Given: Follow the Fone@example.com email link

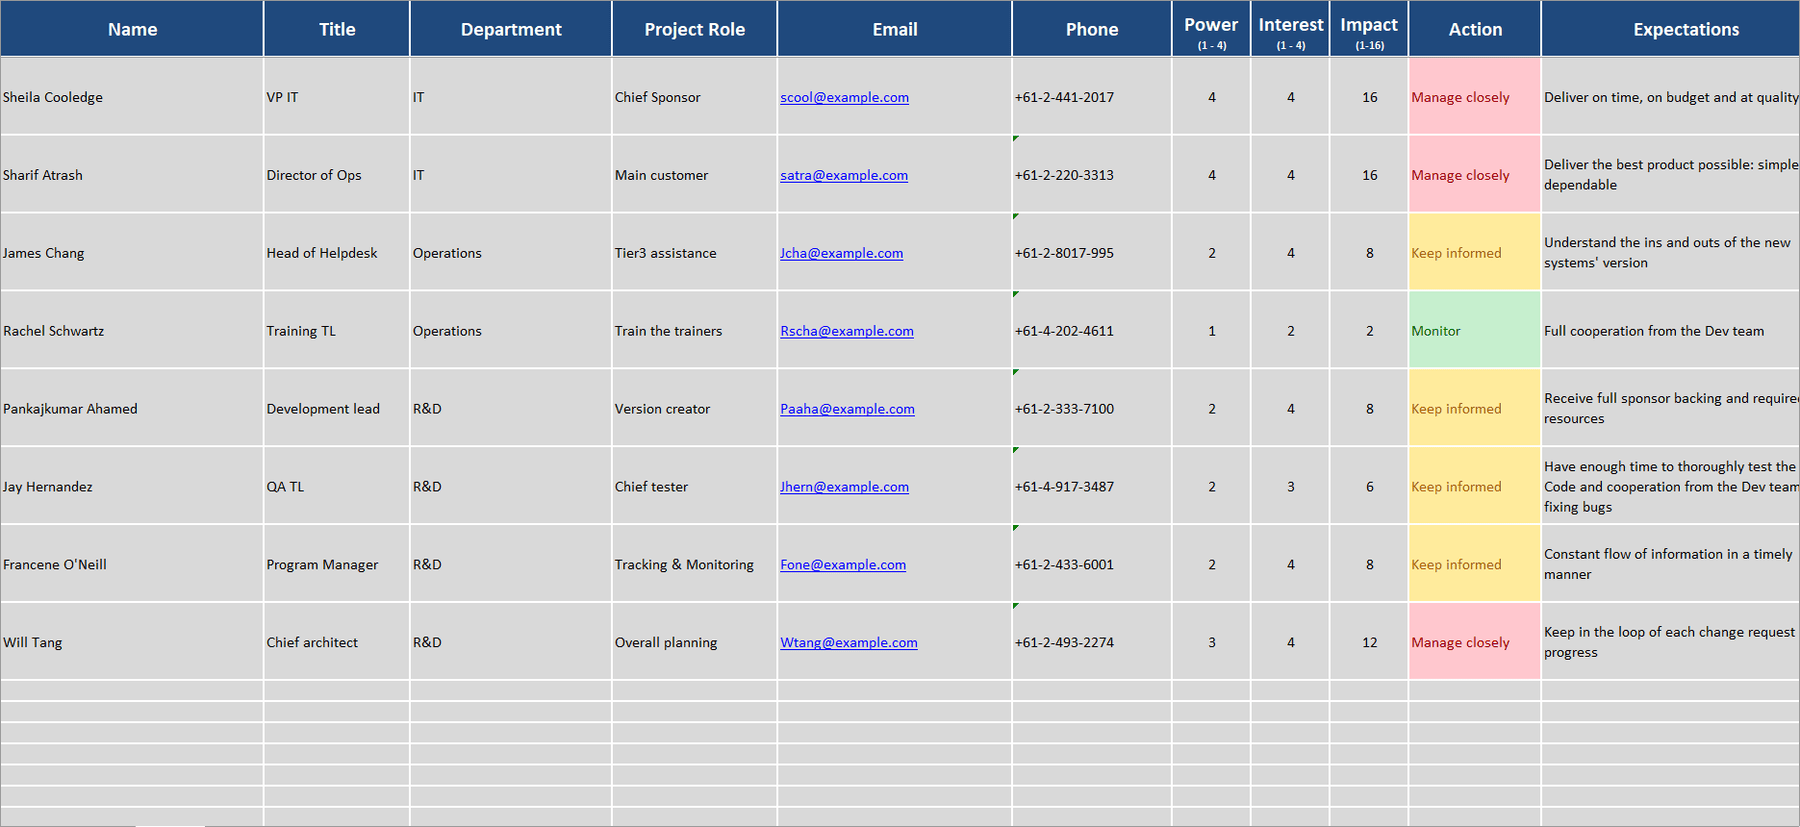Looking at the screenshot, I should tap(843, 565).
